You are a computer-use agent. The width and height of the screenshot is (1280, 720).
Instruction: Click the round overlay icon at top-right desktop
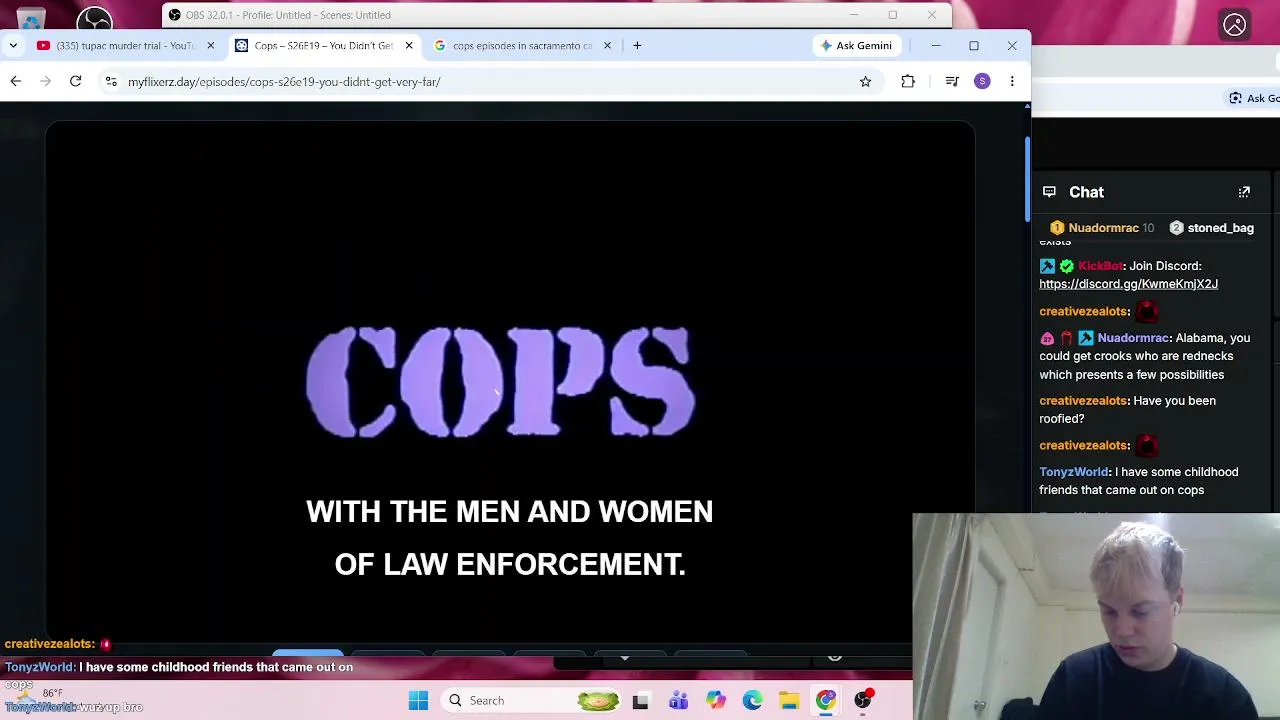pyautogui.click(x=1235, y=25)
